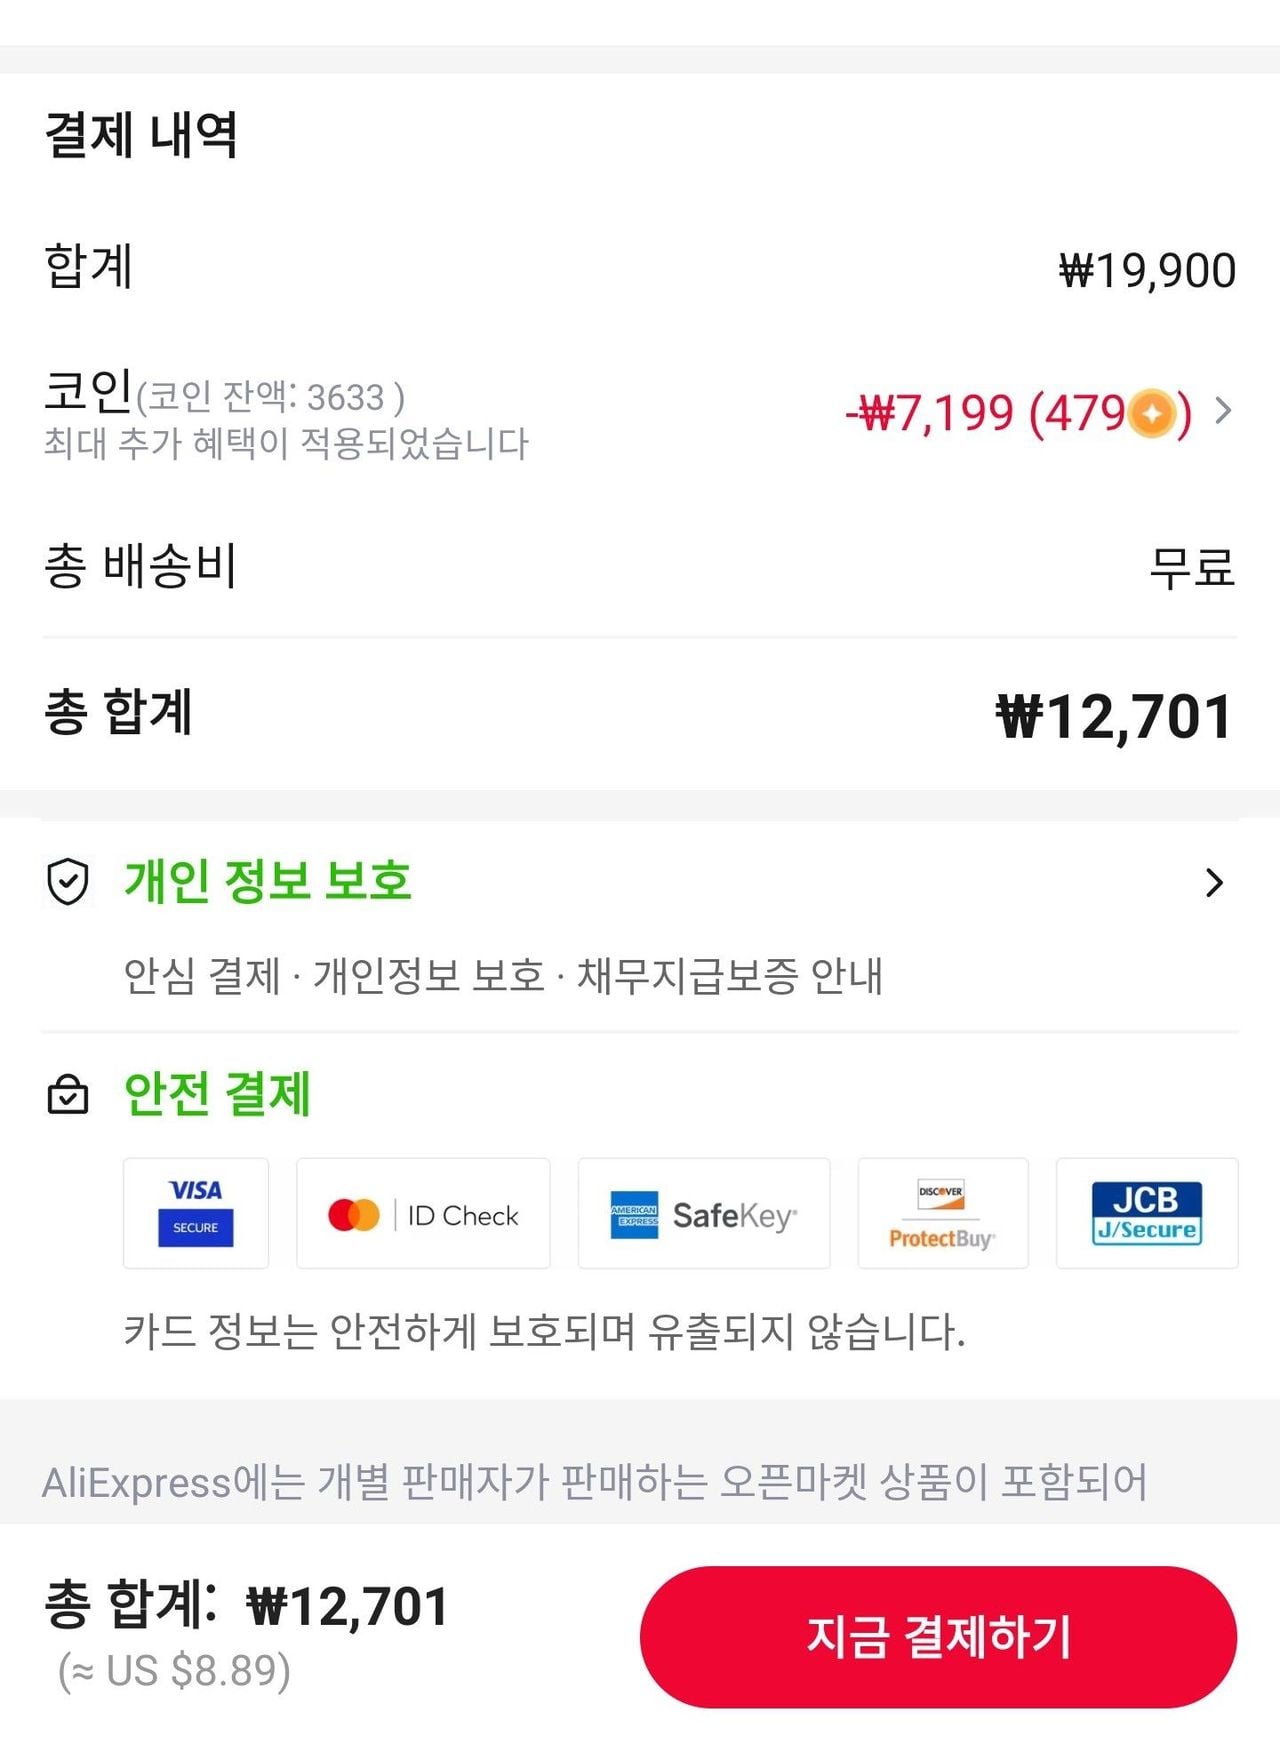Click the American Express SafeKey logo

click(x=704, y=1214)
